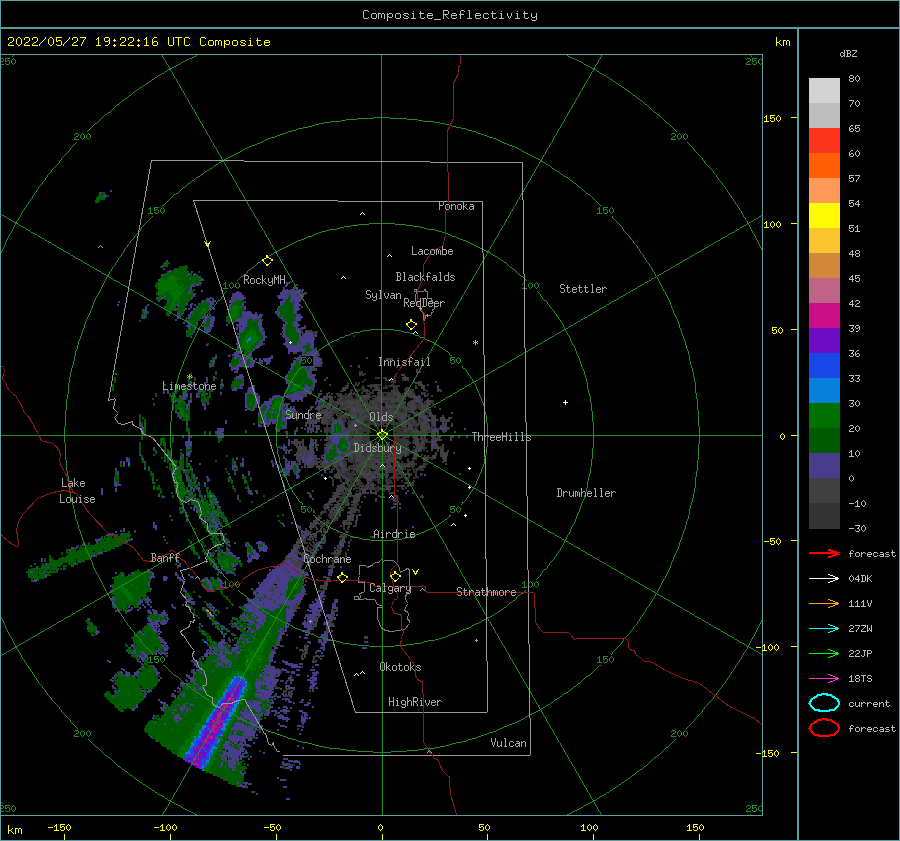
Task: Click the RockyMH label
Action: tap(264, 280)
